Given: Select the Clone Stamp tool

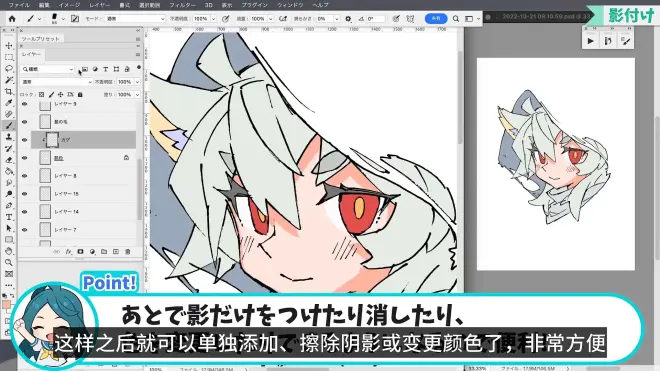Looking at the screenshot, I should tap(9, 137).
